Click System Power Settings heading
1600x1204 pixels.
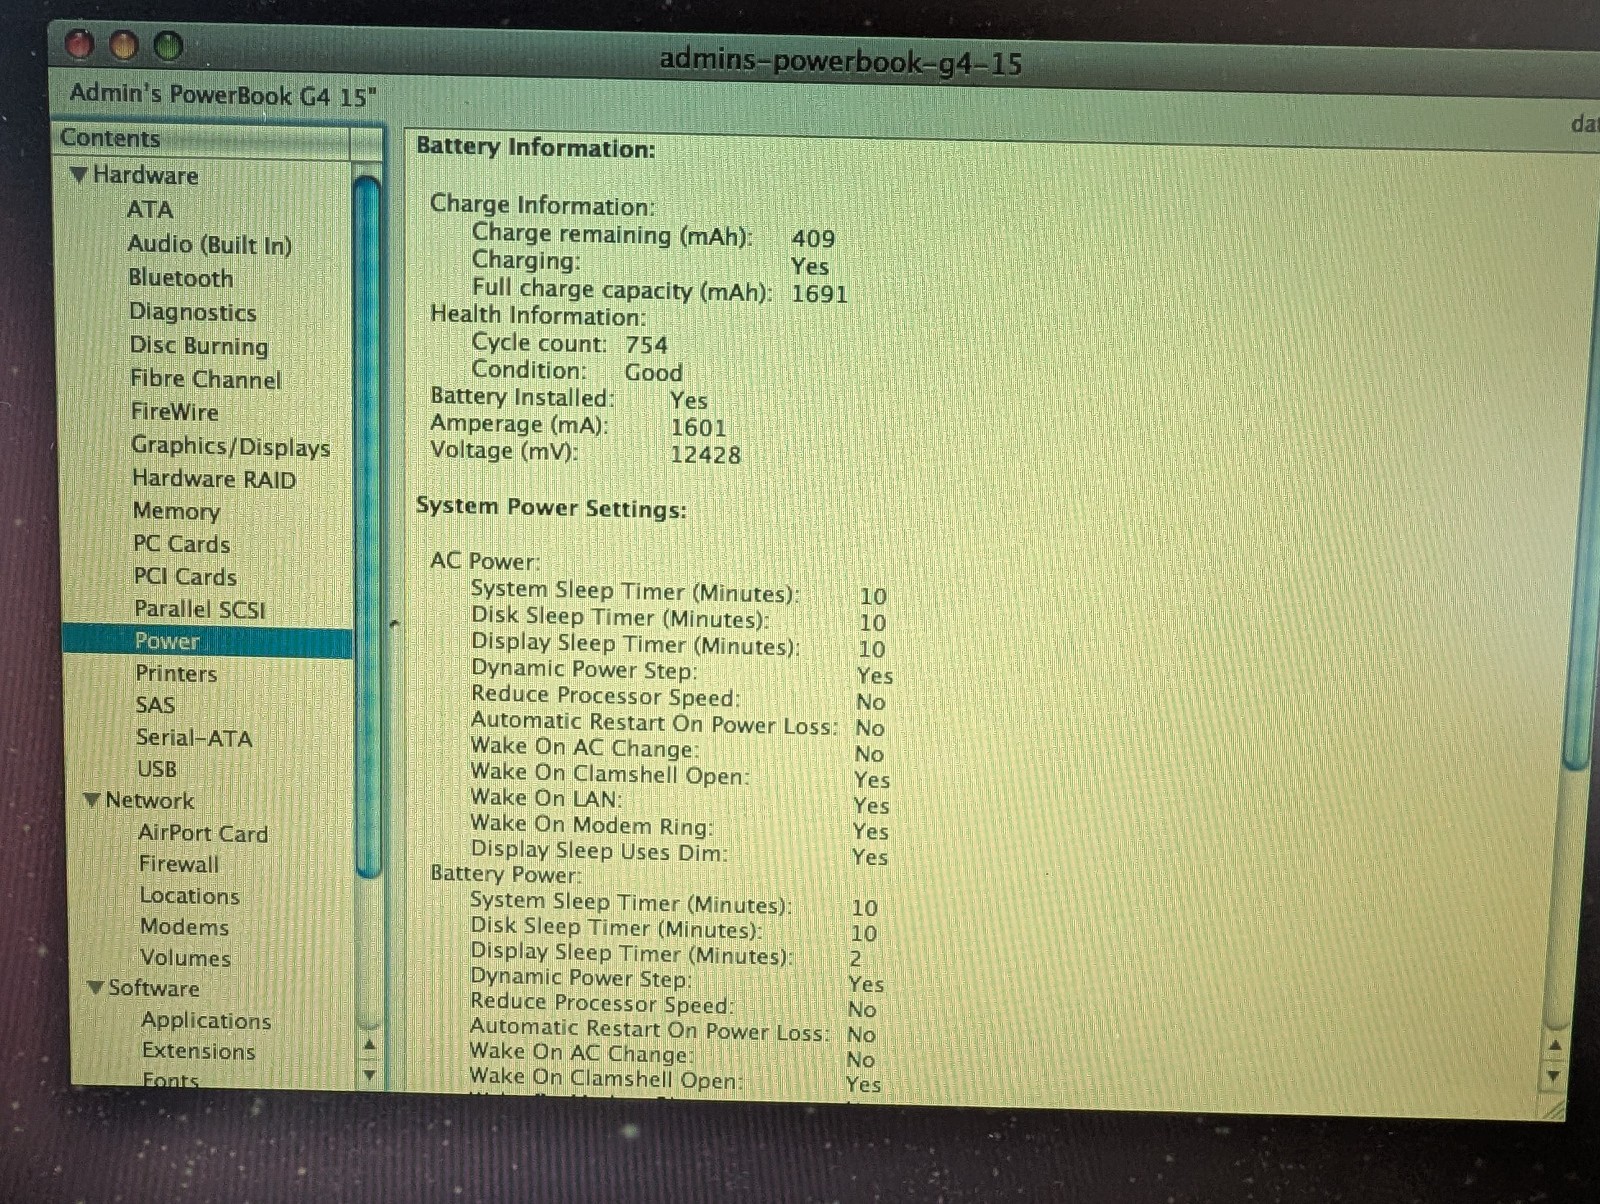pyautogui.click(x=551, y=508)
